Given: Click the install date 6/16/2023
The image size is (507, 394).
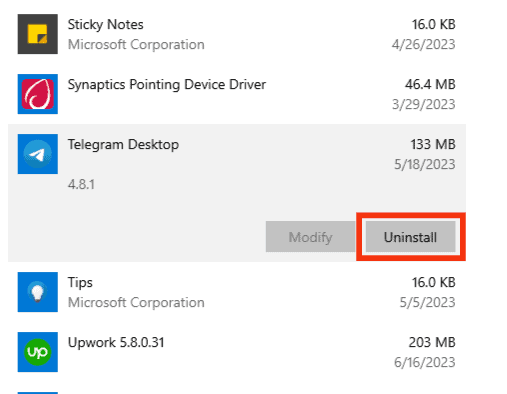Looking at the screenshot, I should (x=425, y=362).
